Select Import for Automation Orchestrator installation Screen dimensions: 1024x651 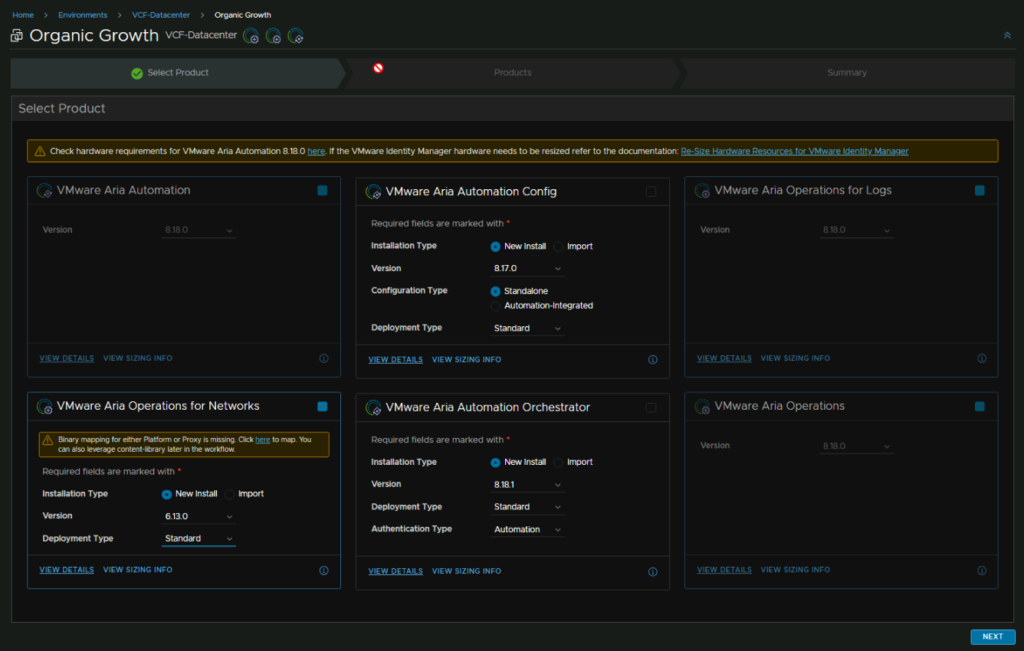tap(558, 463)
